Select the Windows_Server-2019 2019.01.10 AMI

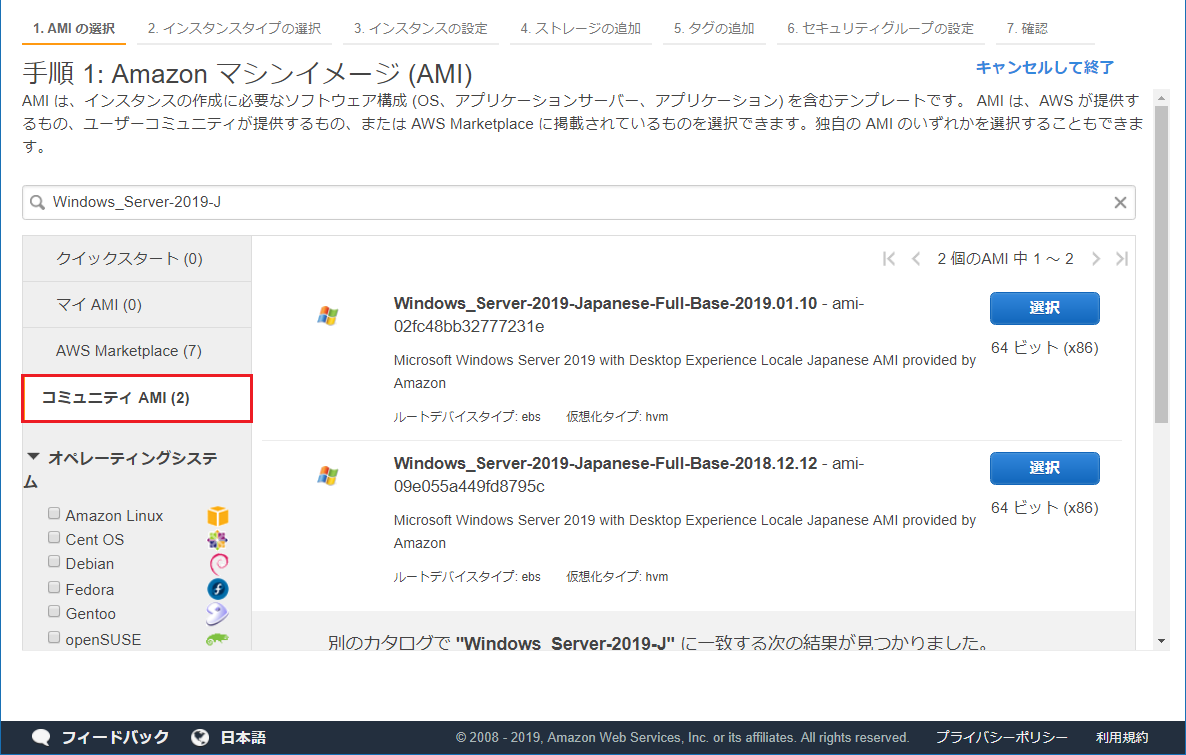coord(1044,308)
